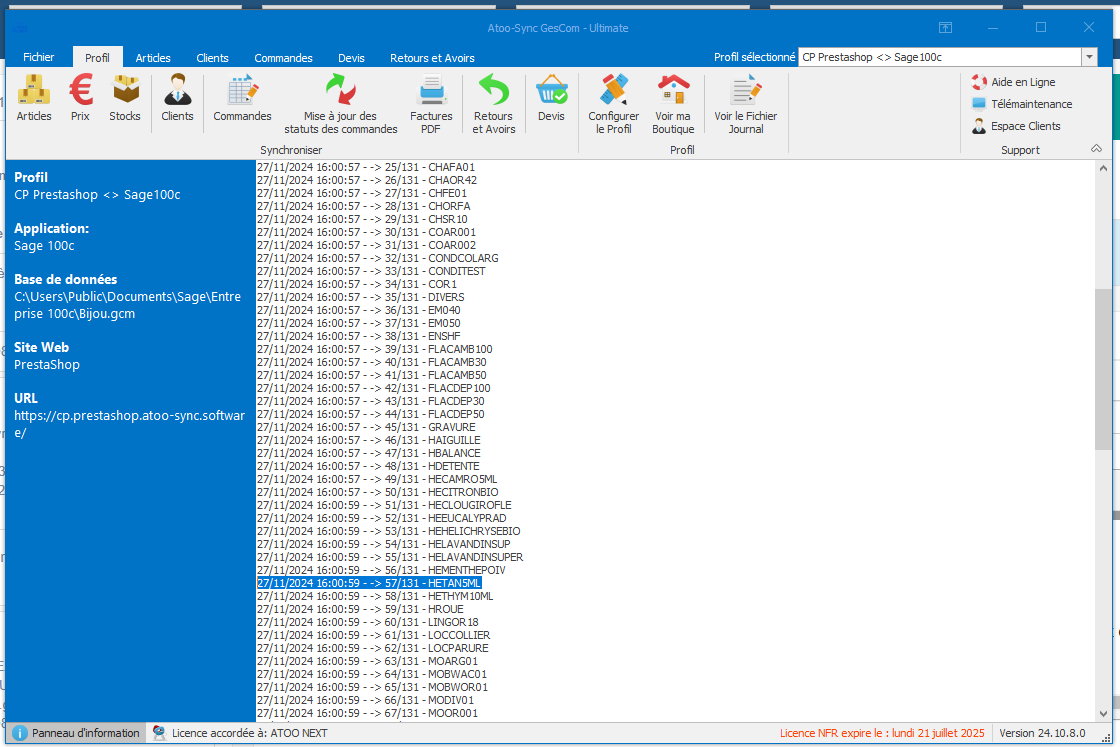
Task: Click the Panneau d'information button
Action: [76, 733]
